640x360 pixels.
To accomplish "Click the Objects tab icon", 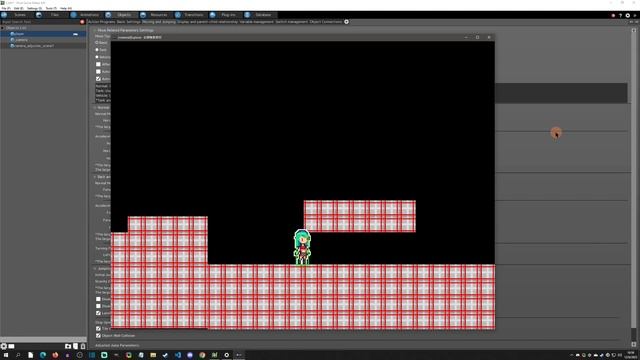I will (x=108, y=15).
